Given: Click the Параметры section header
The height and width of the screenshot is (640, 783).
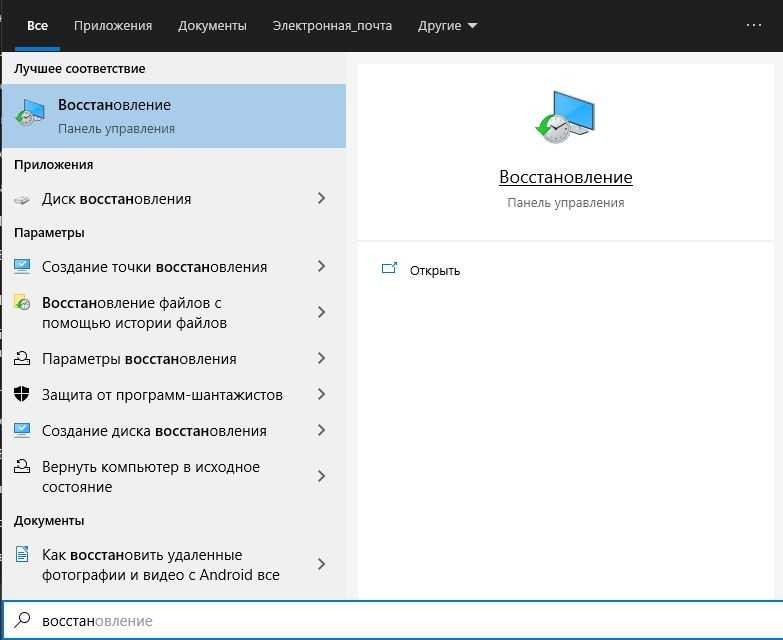Looking at the screenshot, I should [49, 233].
